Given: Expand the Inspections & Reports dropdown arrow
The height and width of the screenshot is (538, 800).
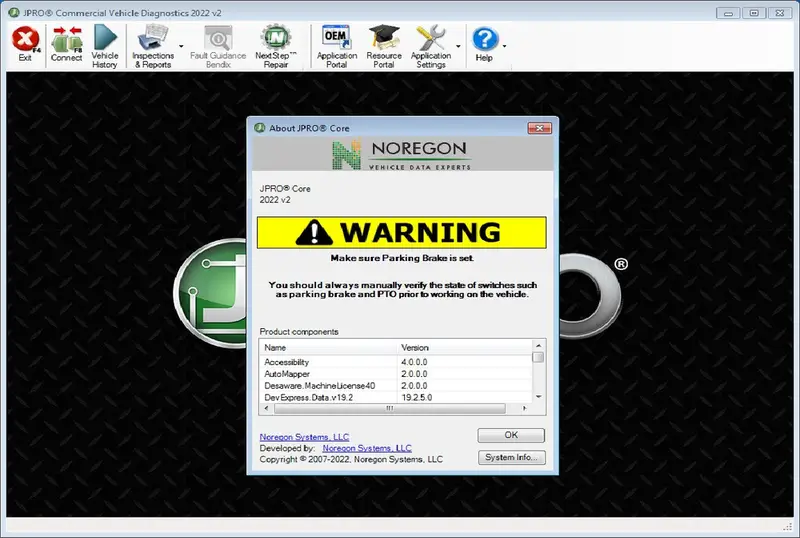Looking at the screenshot, I should coord(181,46).
